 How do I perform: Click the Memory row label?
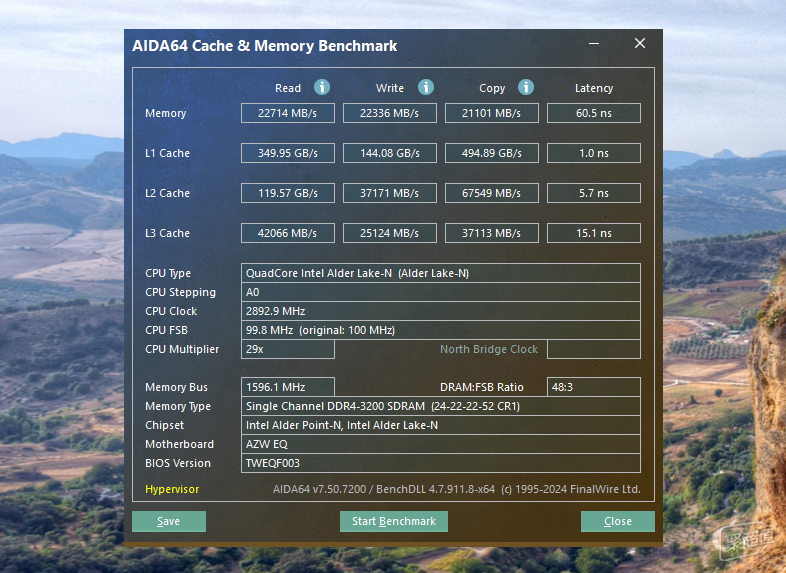[x=165, y=113]
